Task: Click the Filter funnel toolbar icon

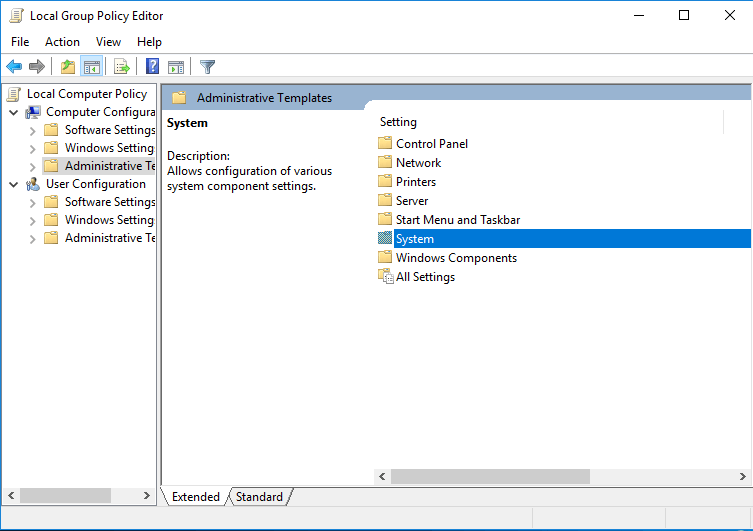Action: [x=207, y=66]
